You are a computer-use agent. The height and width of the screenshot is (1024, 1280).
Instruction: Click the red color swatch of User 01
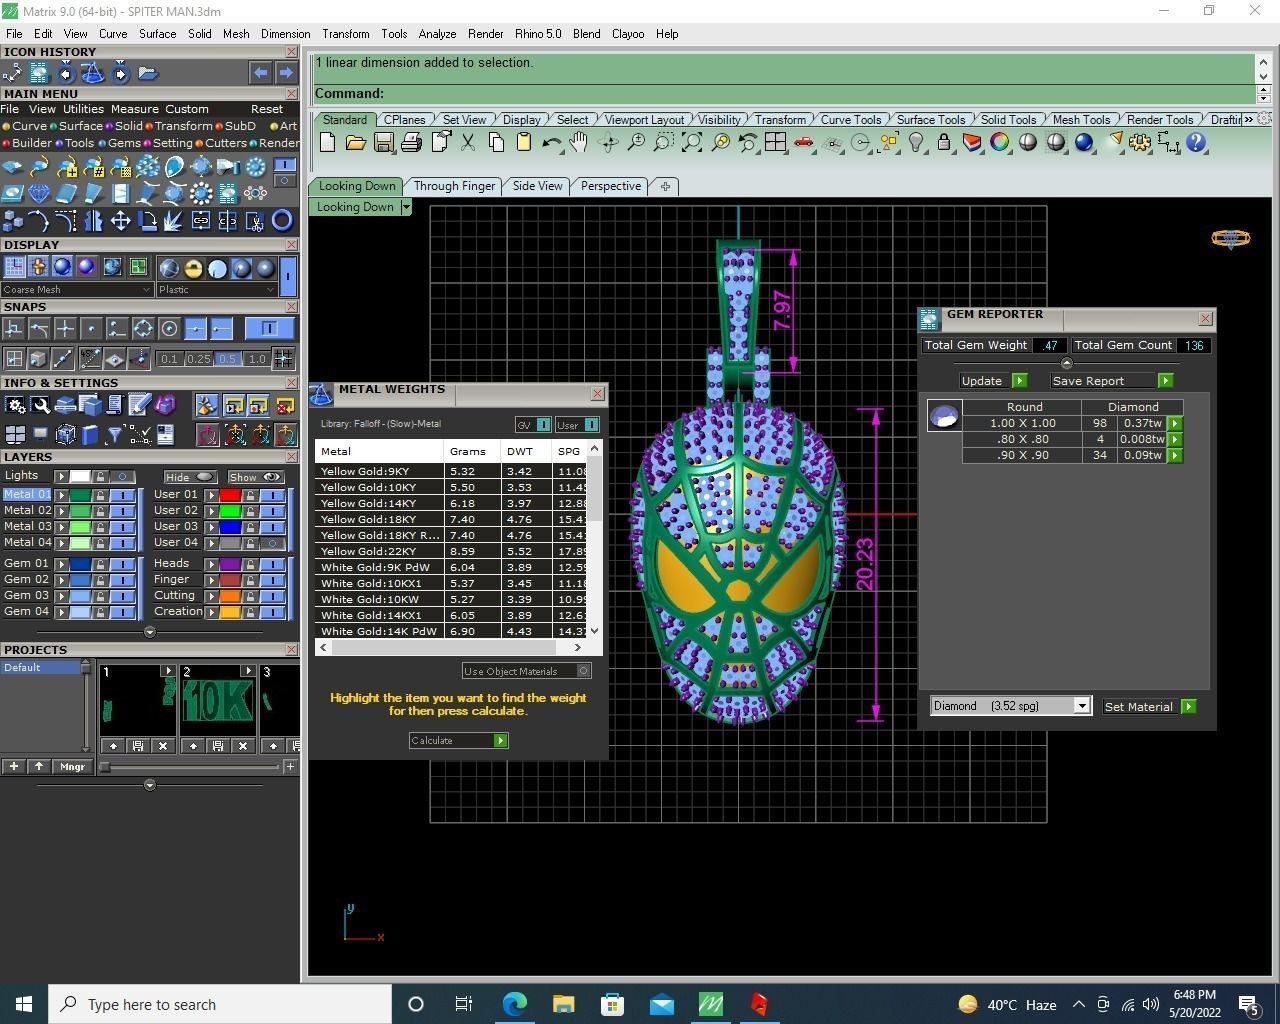[230, 495]
